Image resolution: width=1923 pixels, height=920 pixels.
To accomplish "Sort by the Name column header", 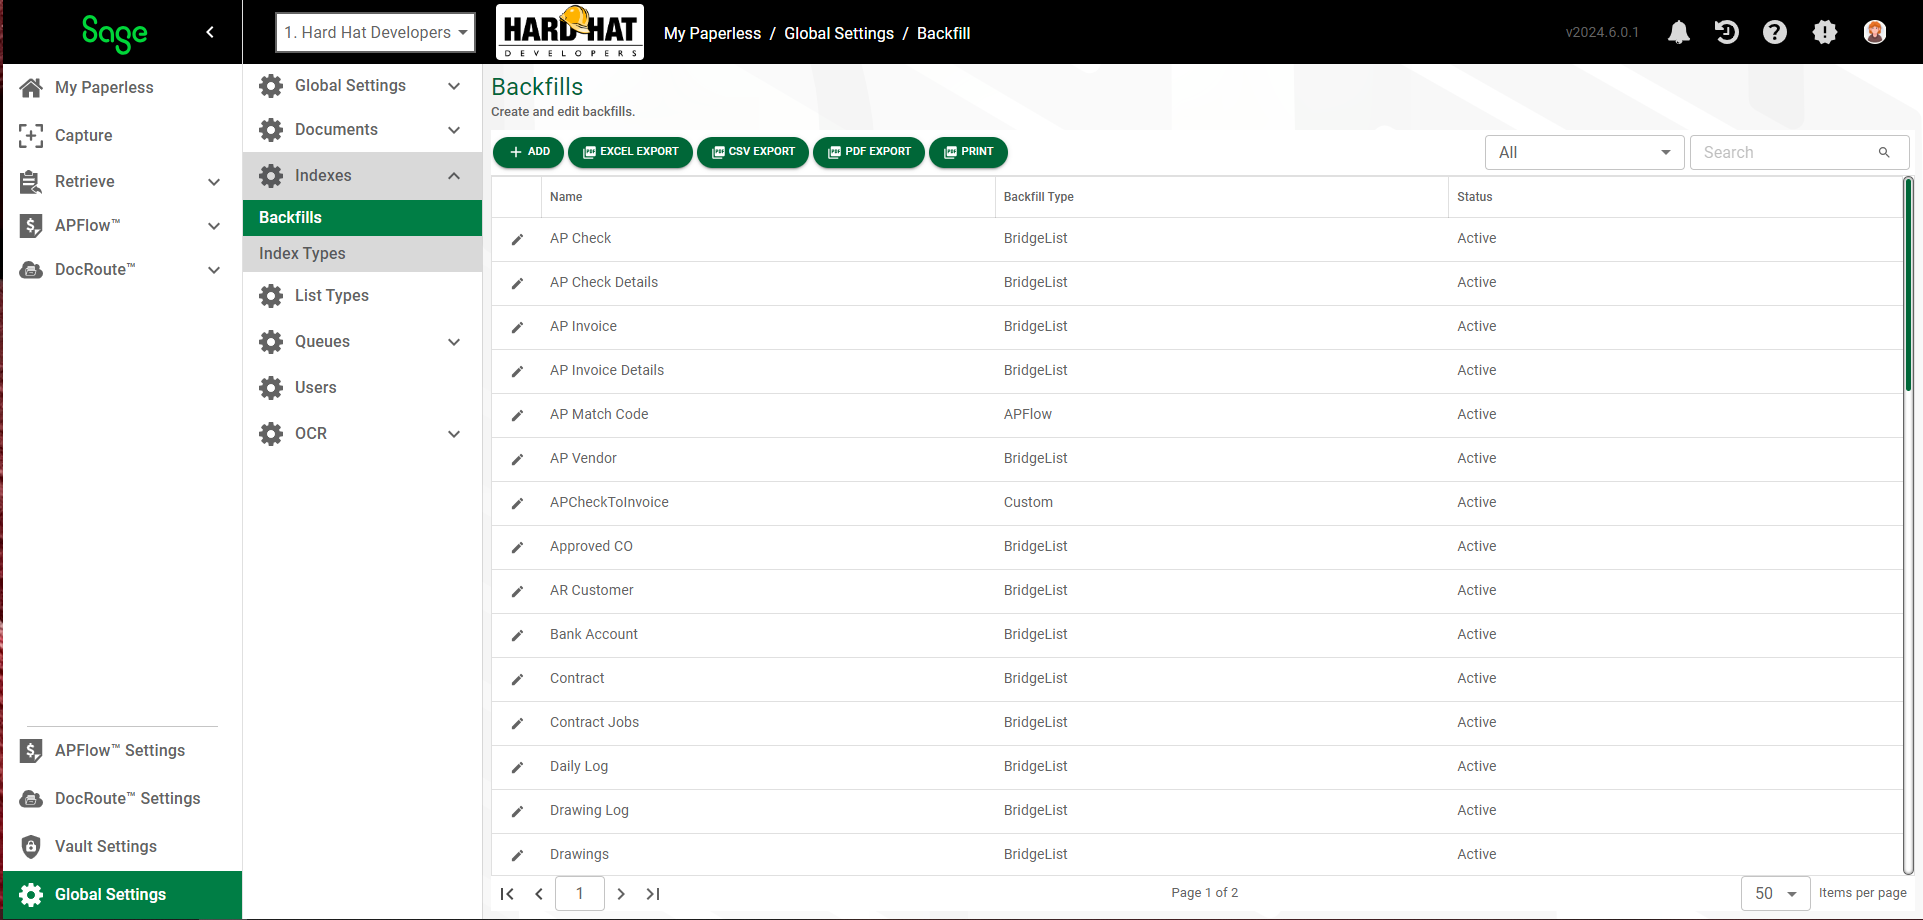I will click(566, 197).
